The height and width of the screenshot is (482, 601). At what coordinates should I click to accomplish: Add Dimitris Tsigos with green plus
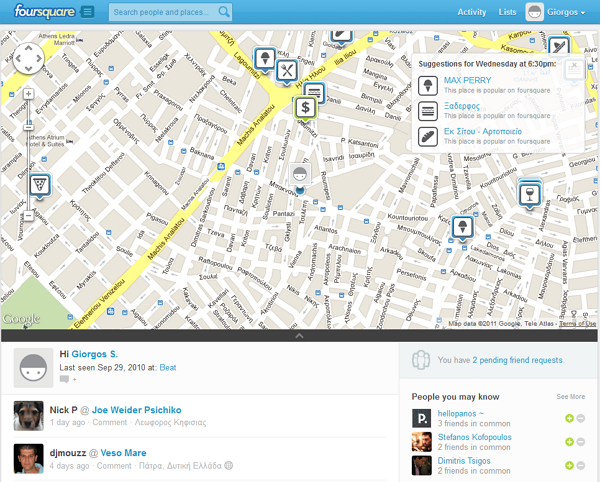[569, 466]
